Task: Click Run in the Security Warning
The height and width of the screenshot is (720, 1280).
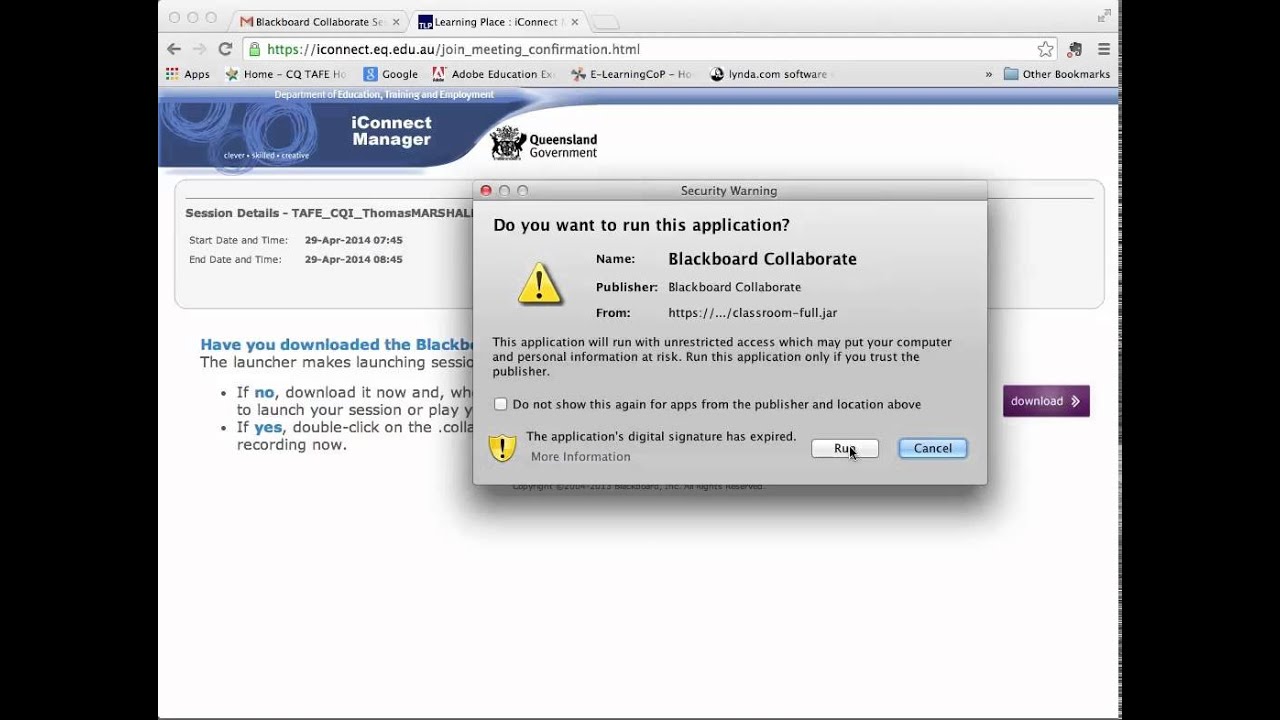Action: [845, 448]
